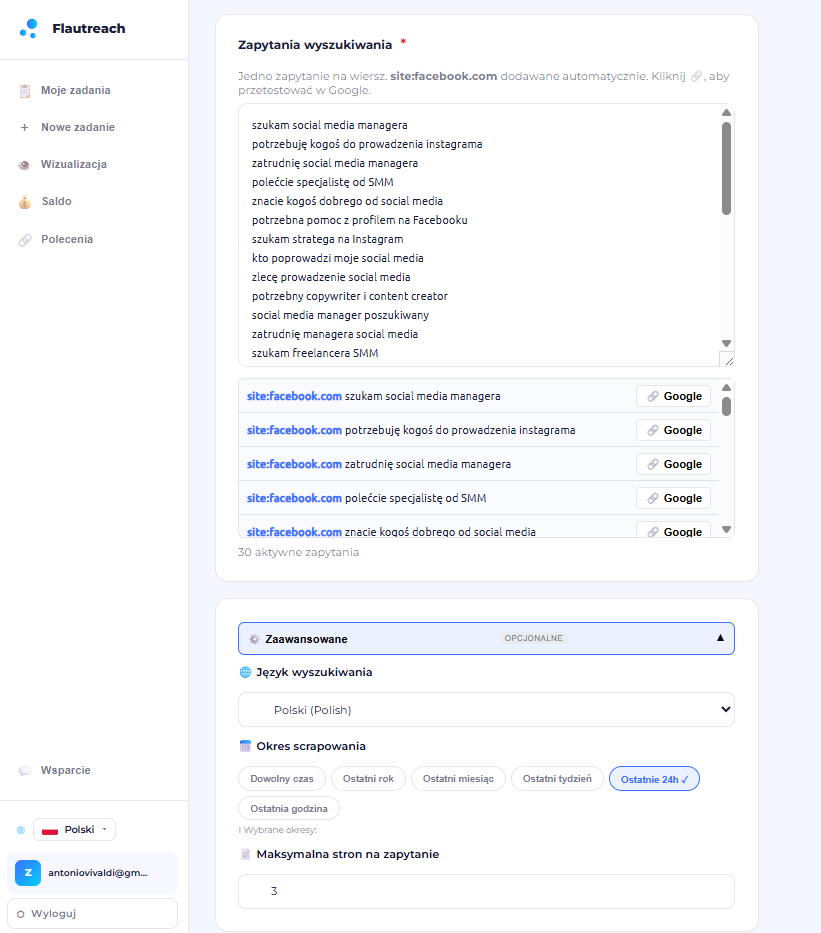The image size is (821, 933).
Task: Click the query preview list scrollbar thumb
Action: click(726, 406)
